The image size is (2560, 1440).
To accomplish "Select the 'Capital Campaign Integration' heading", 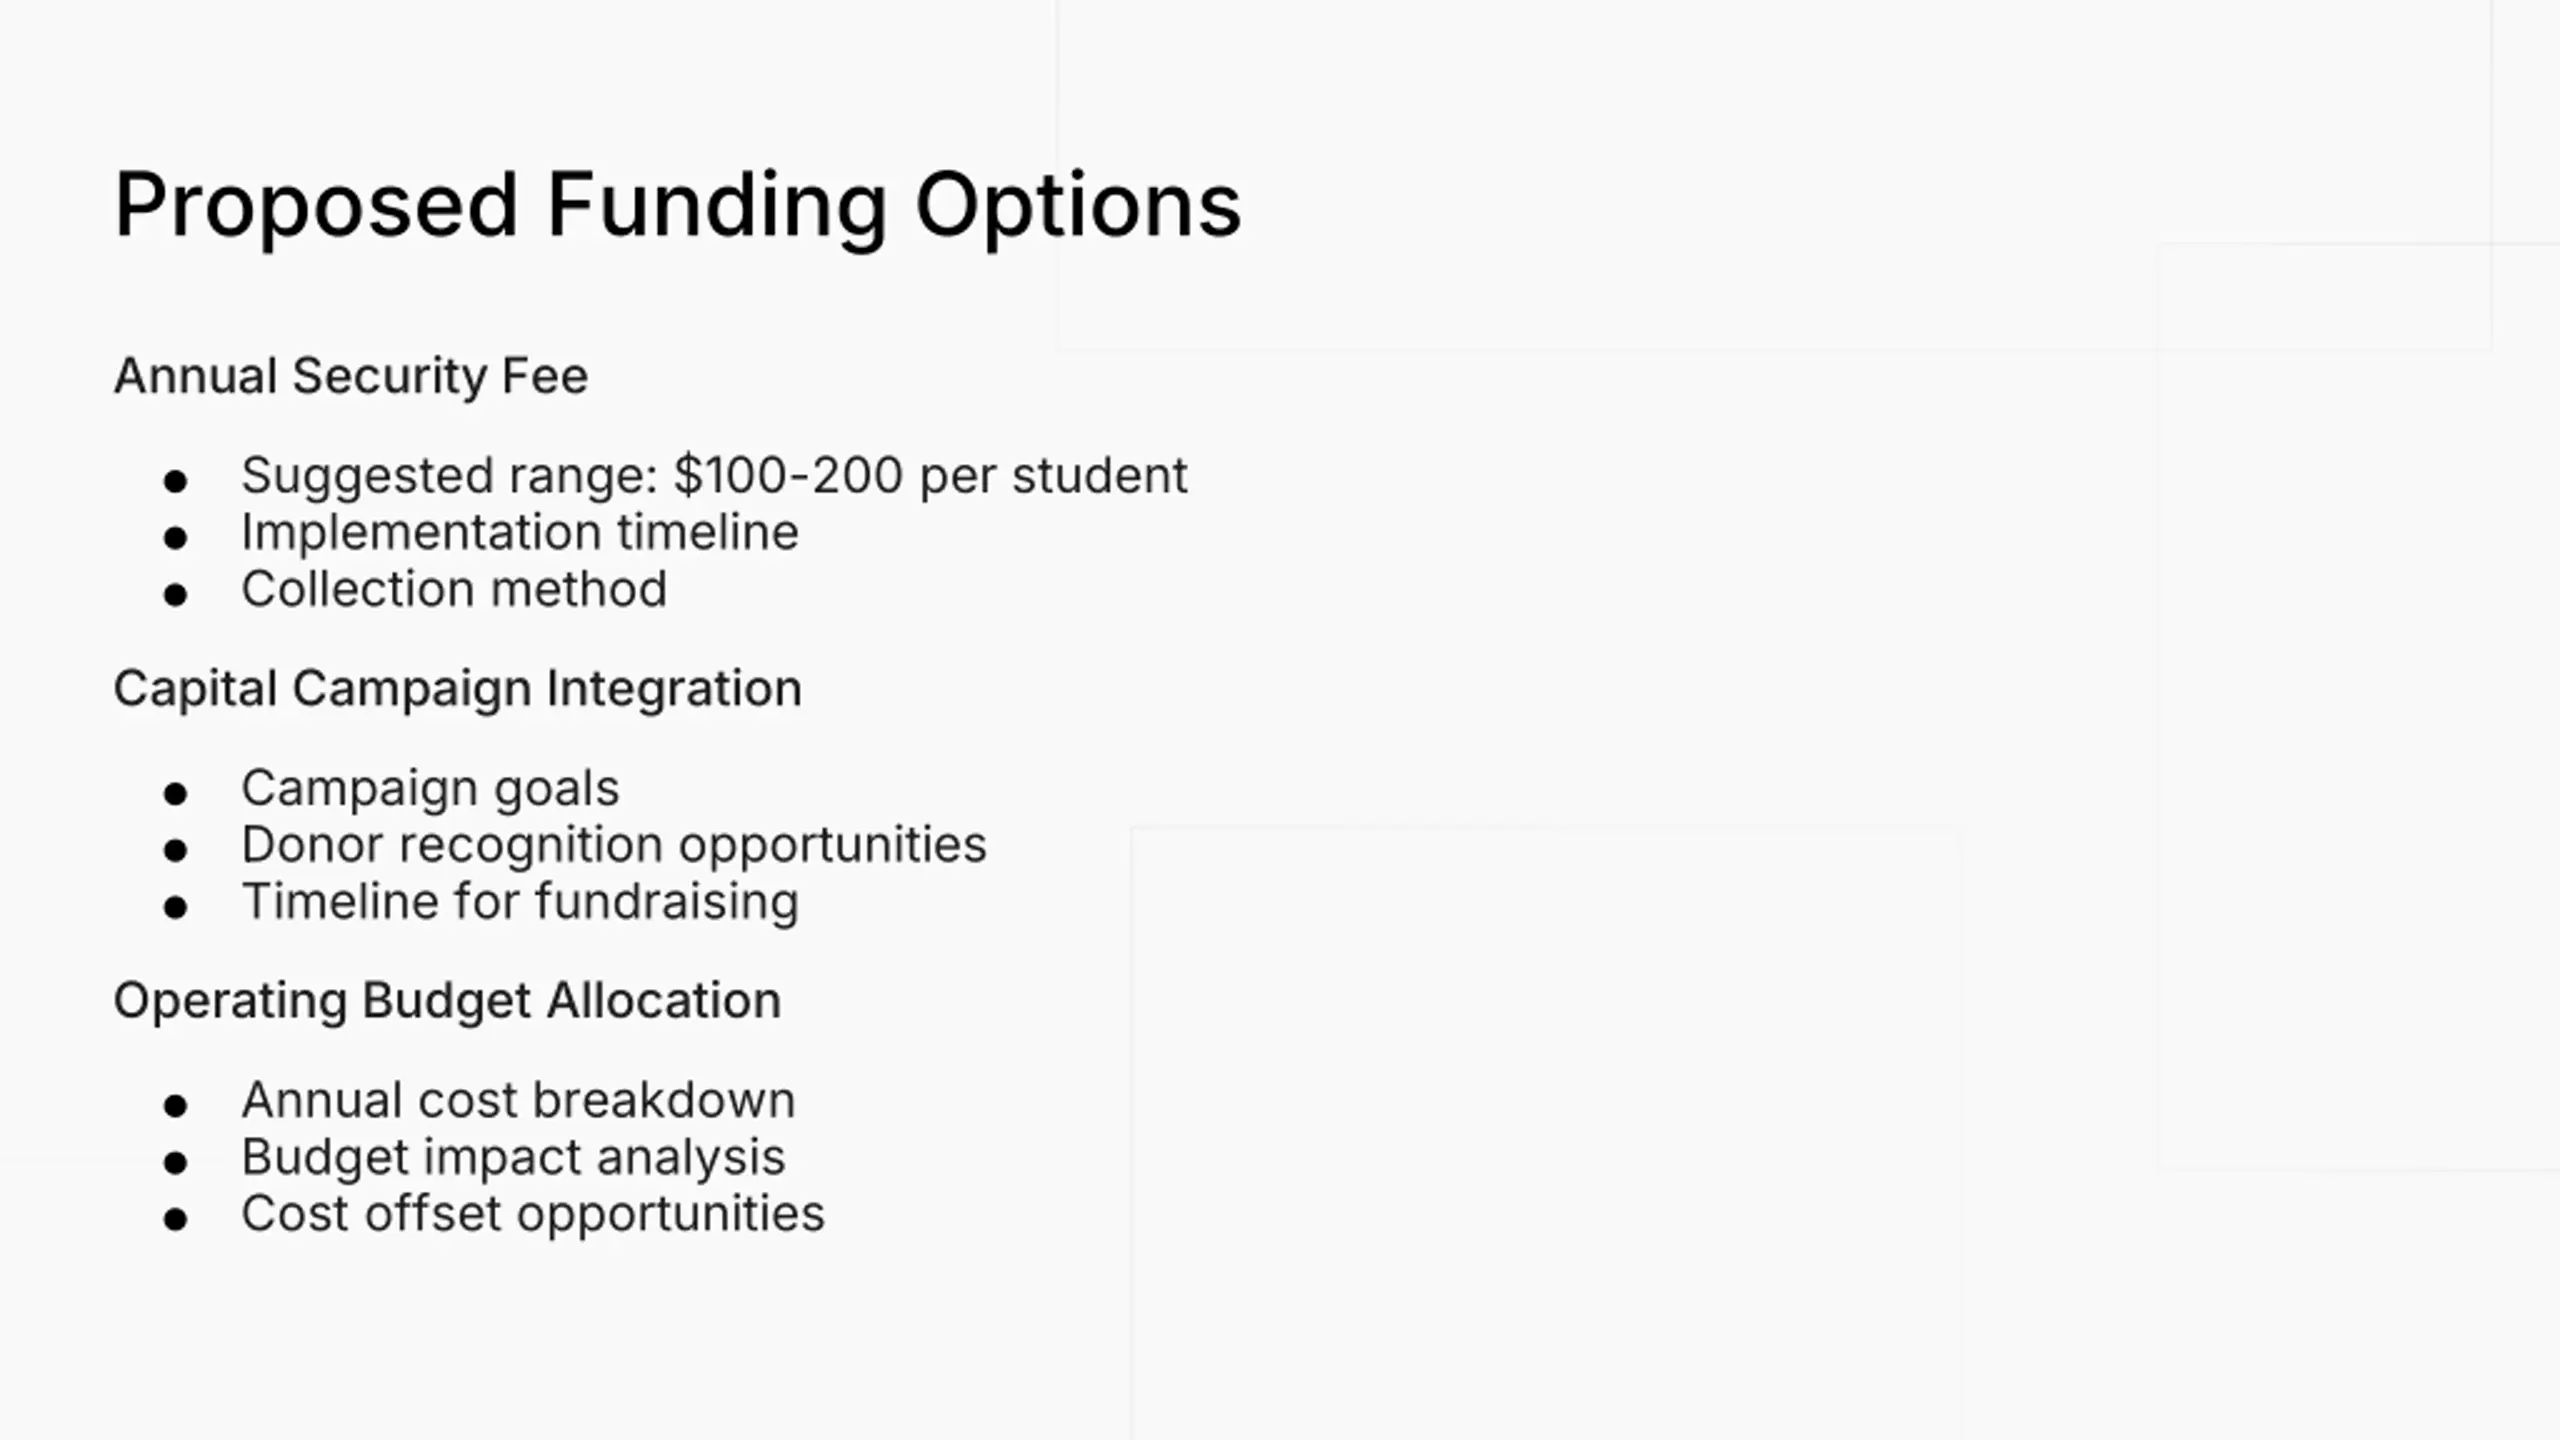I will point(457,689).
